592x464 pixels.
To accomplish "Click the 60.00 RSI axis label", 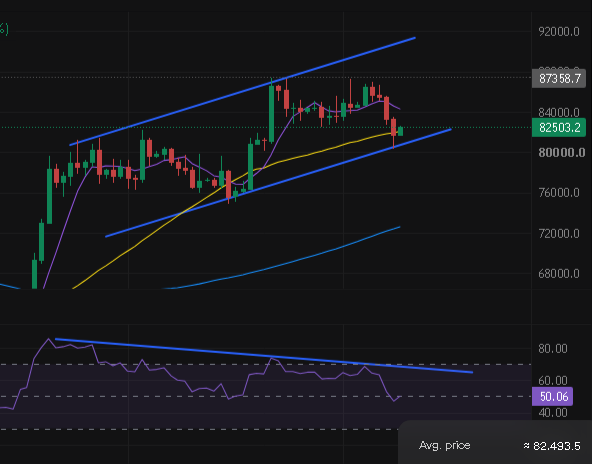I will [553, 381].
